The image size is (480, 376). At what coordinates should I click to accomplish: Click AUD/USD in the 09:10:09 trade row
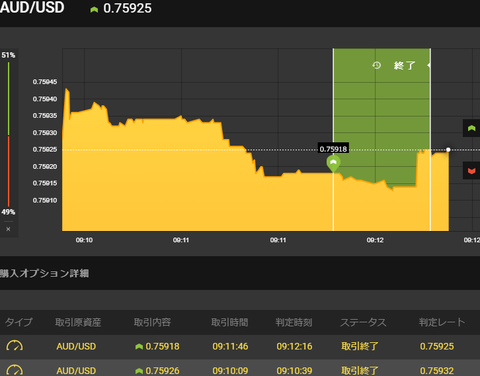pos(76,371)
